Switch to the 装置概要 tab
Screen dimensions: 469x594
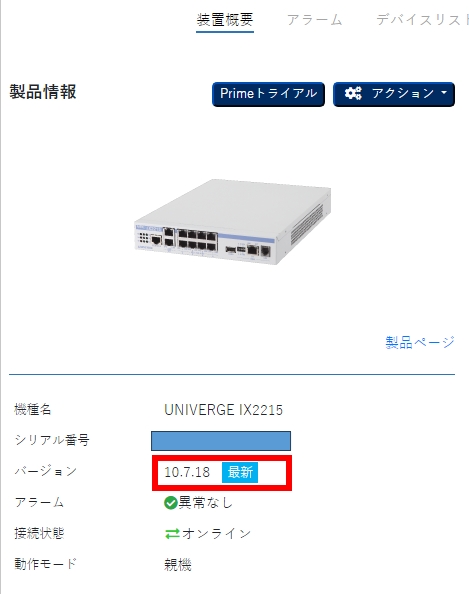(225, 20)
